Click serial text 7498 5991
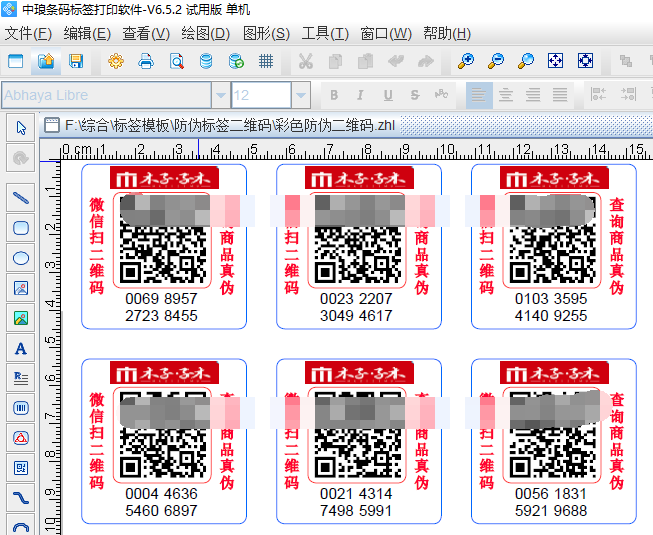 click(356, 511)
